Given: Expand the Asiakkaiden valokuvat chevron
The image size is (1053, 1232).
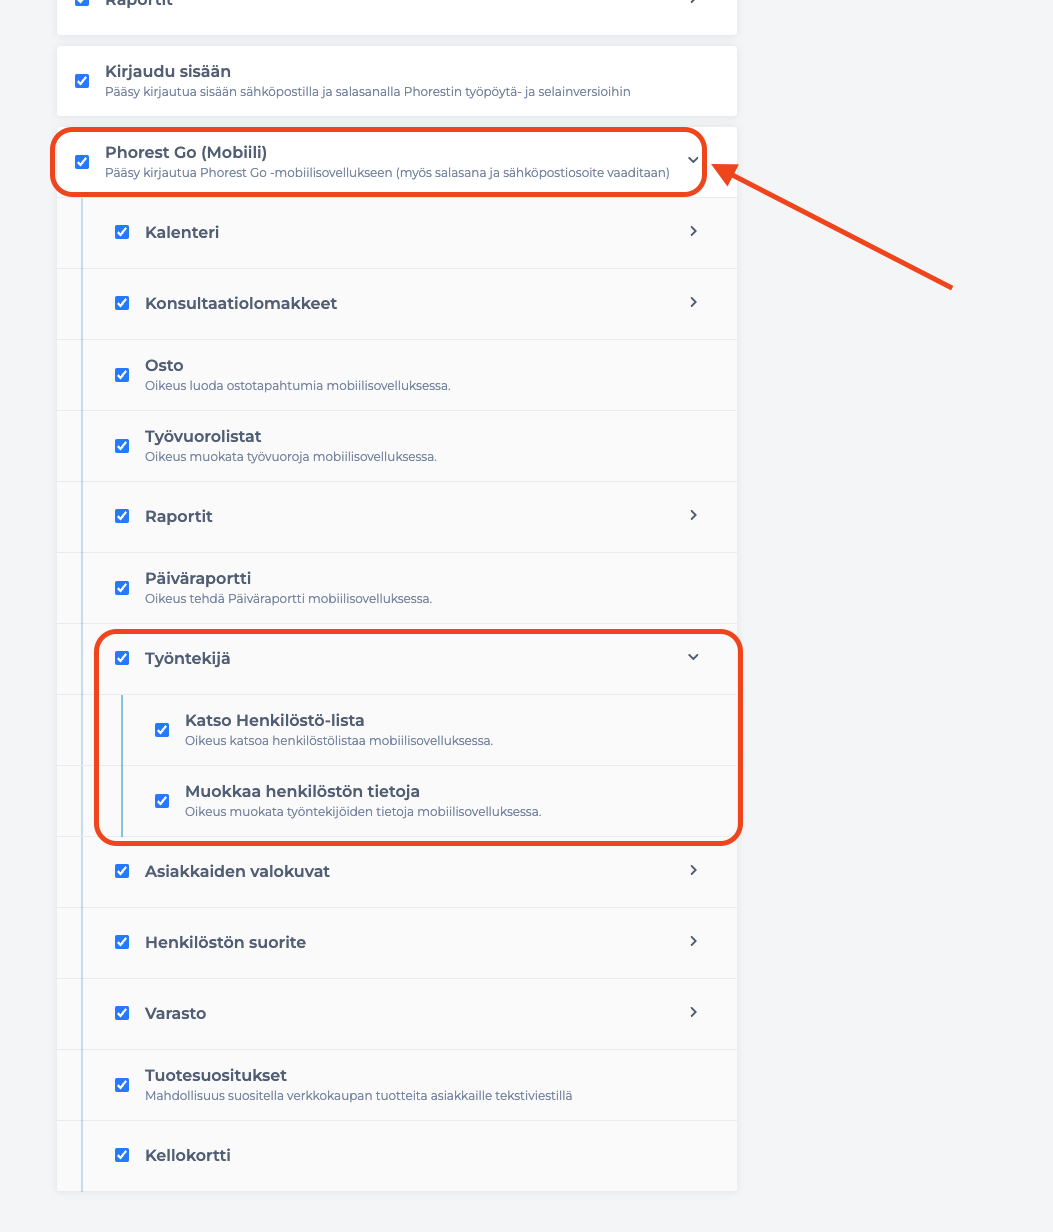Looking at the screenshot, I should (x=693, y=870).
